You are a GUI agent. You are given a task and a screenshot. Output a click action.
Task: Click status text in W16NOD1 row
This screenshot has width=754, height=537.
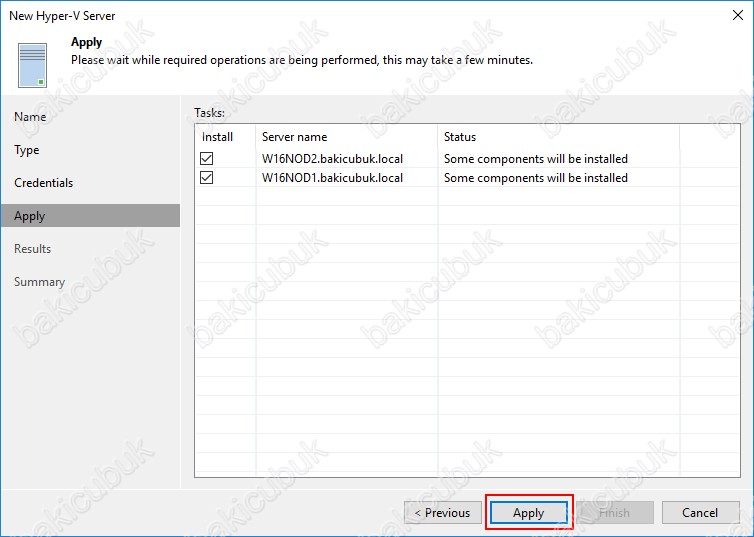click(536, 178)
